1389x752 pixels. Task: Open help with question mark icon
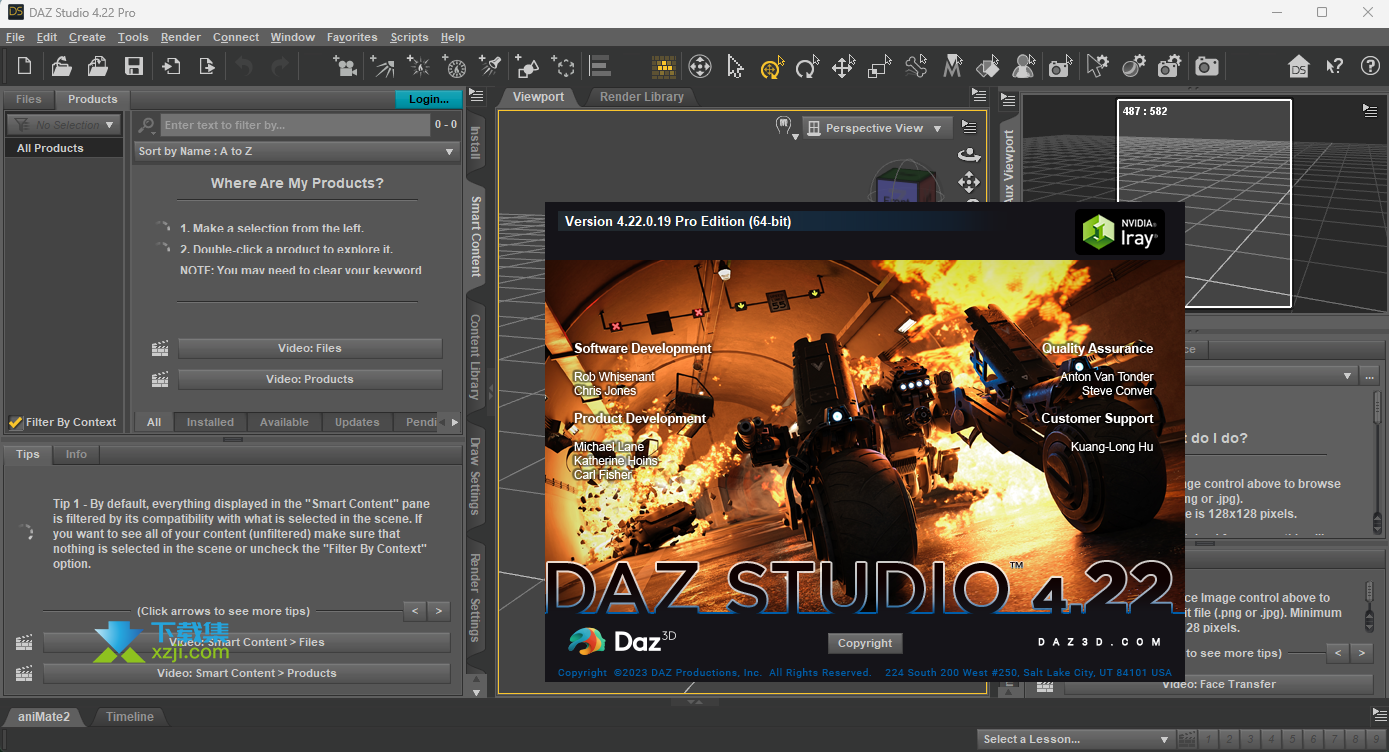[1370, 67]
